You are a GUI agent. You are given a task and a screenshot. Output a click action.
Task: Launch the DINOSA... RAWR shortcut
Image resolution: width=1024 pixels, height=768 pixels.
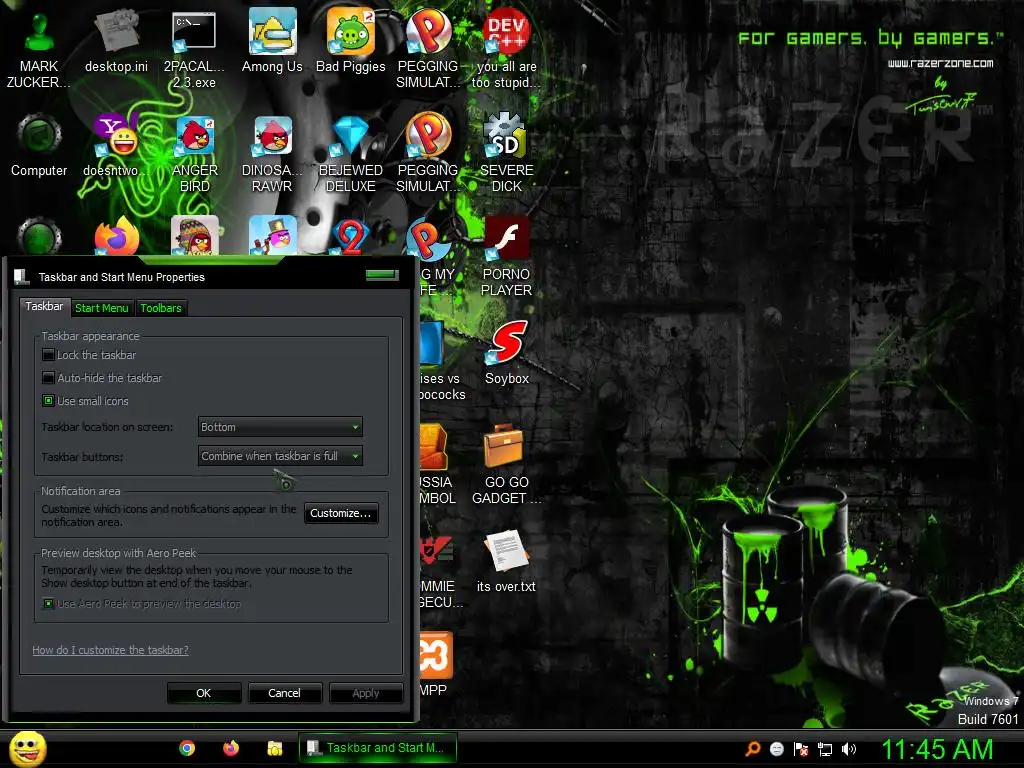[272, 155]
